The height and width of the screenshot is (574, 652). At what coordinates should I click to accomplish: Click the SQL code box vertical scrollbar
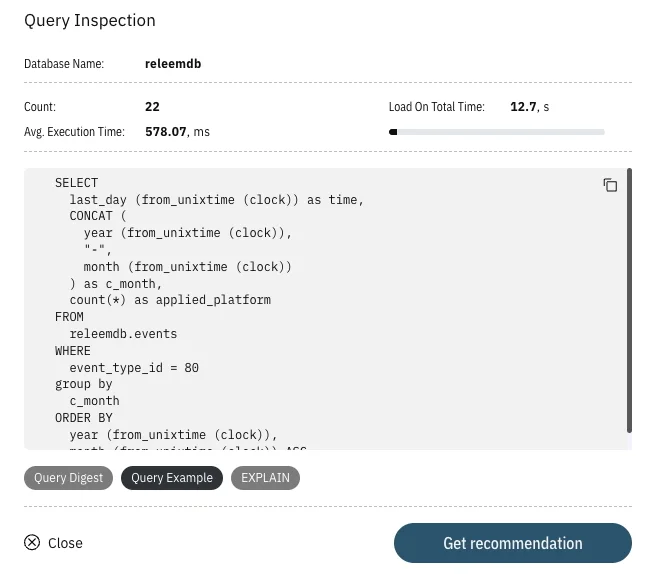[629, 300]
